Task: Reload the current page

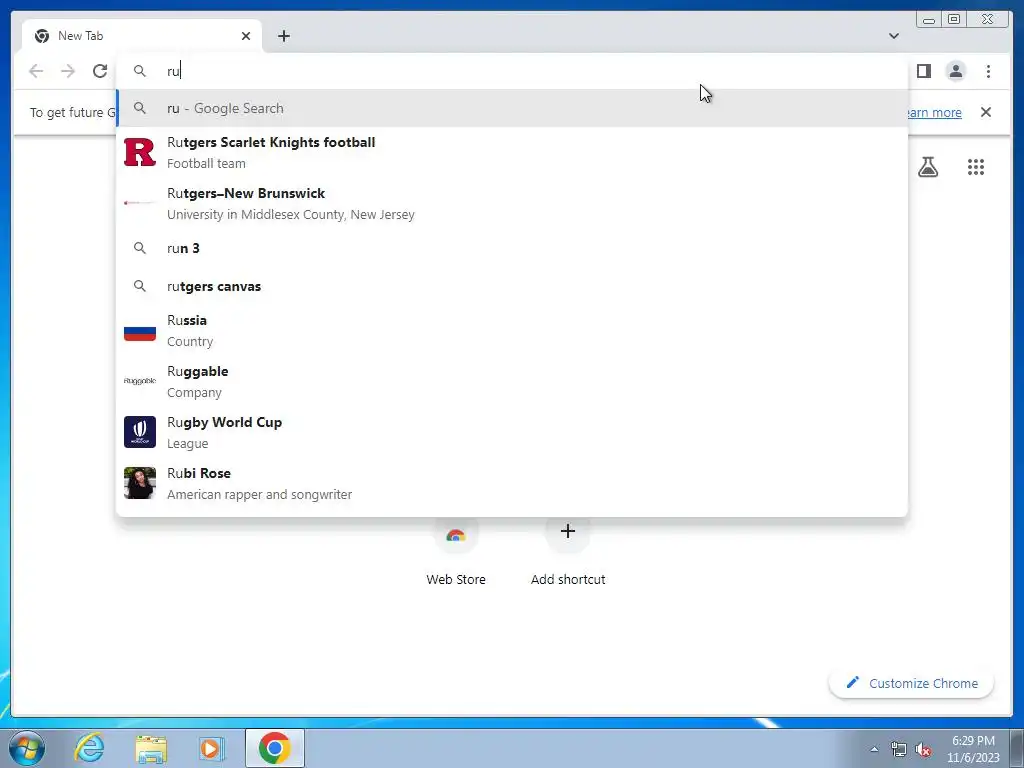Action: point(100,71)
